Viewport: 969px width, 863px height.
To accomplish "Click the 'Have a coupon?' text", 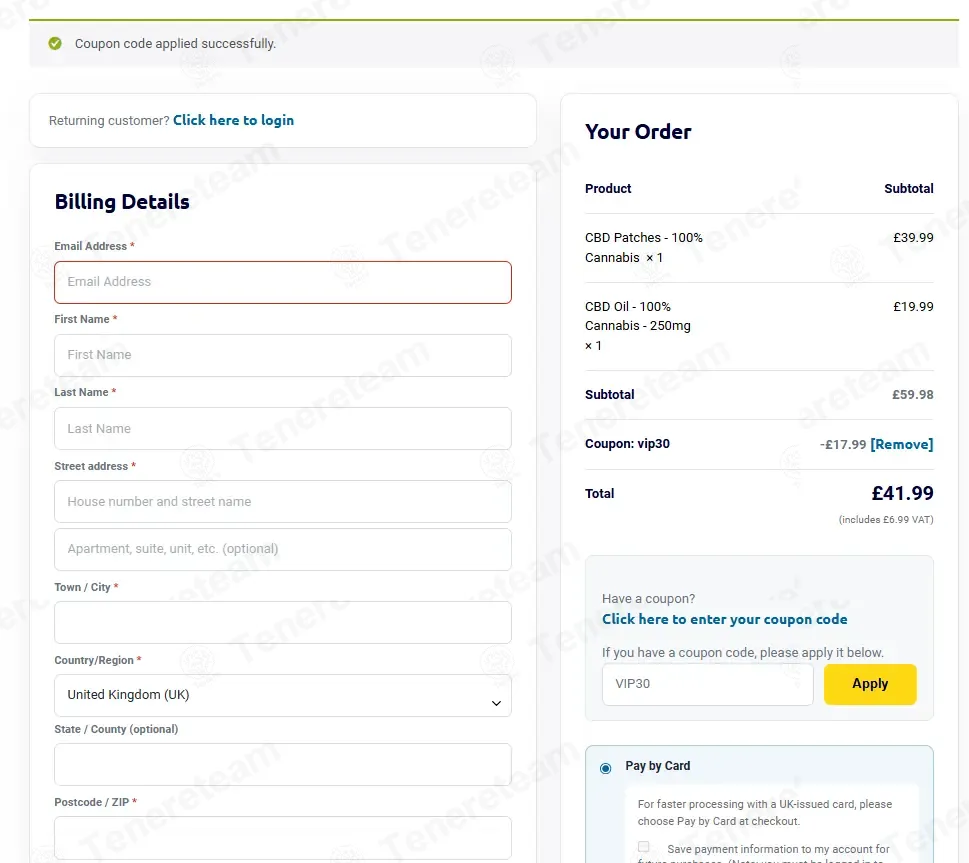I will [x=648, y=598].
